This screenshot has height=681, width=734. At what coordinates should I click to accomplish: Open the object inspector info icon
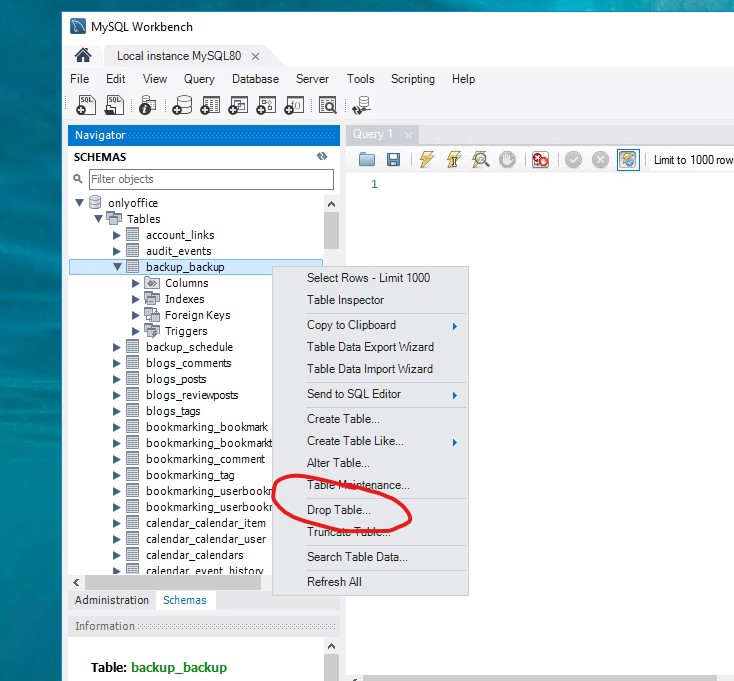pos(147,105)
